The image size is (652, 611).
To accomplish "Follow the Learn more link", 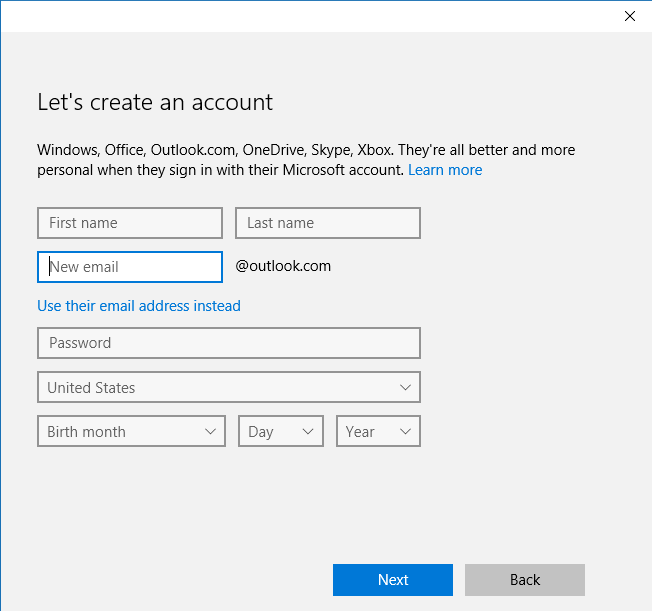I will (x=445, y=170).
